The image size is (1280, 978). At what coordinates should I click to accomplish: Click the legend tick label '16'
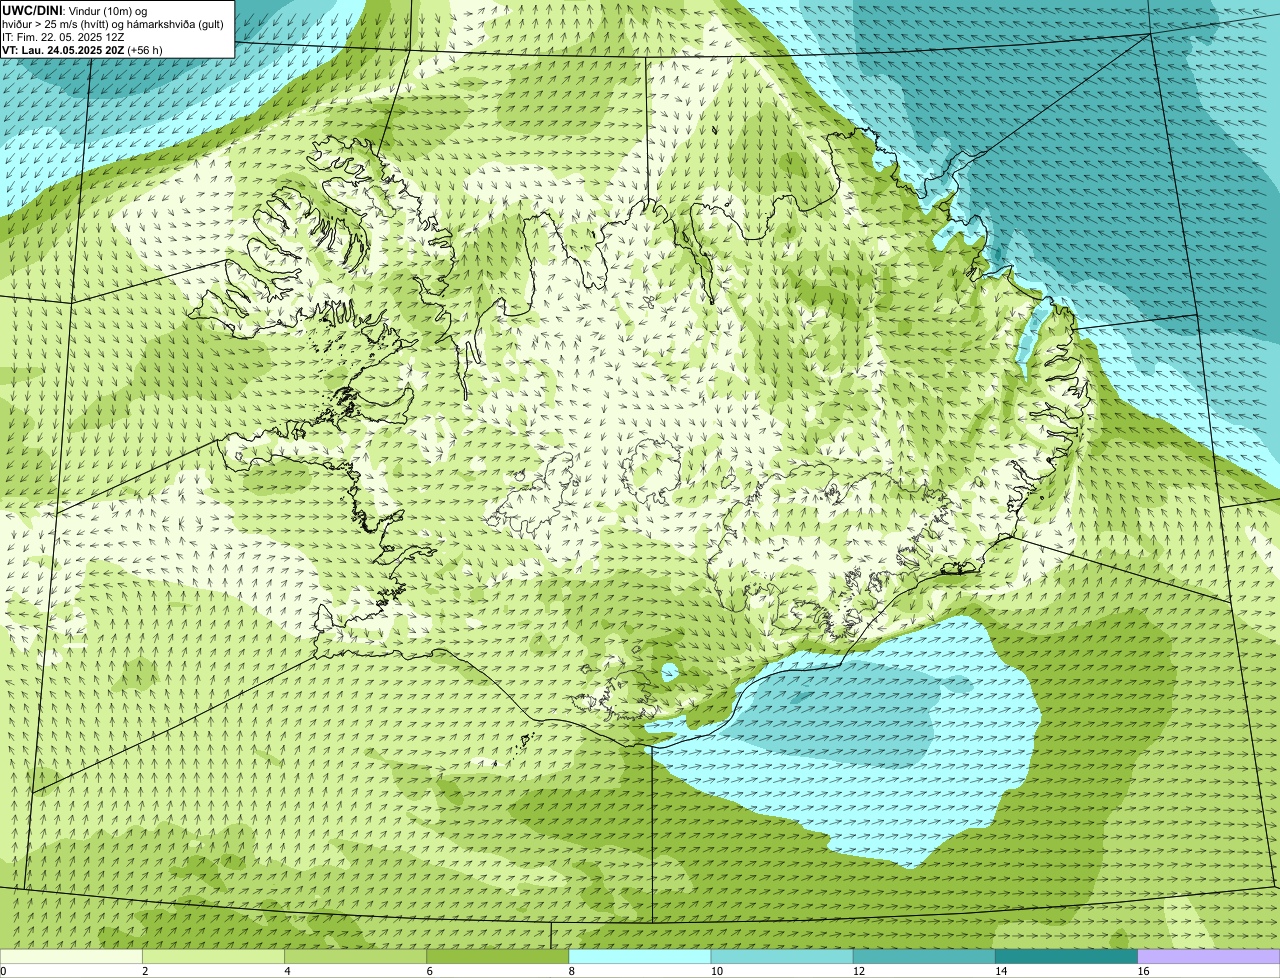click(x=1144, y=971)
